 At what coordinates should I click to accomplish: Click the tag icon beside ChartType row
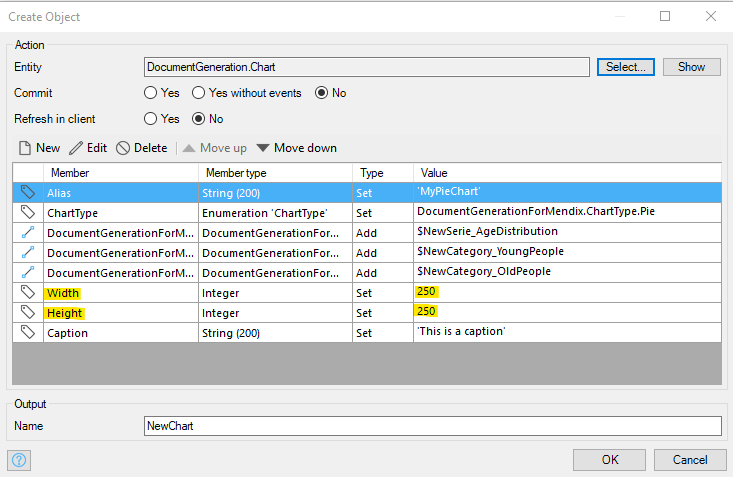[x=28, y=212]
